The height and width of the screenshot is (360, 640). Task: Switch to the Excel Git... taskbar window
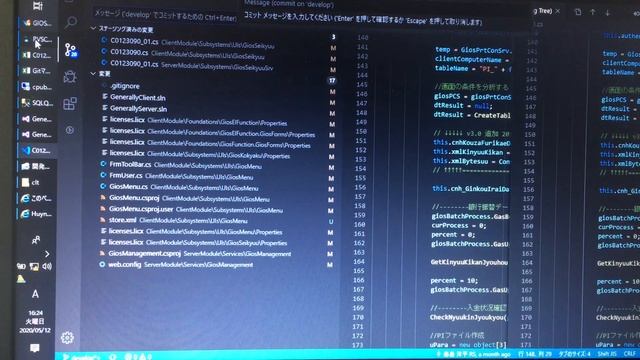(x=38, y=71)
